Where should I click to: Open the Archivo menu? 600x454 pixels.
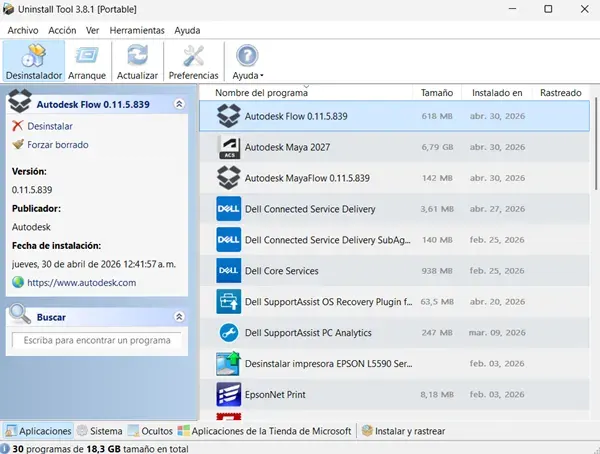pyautogui.click(x=23, y=30)
